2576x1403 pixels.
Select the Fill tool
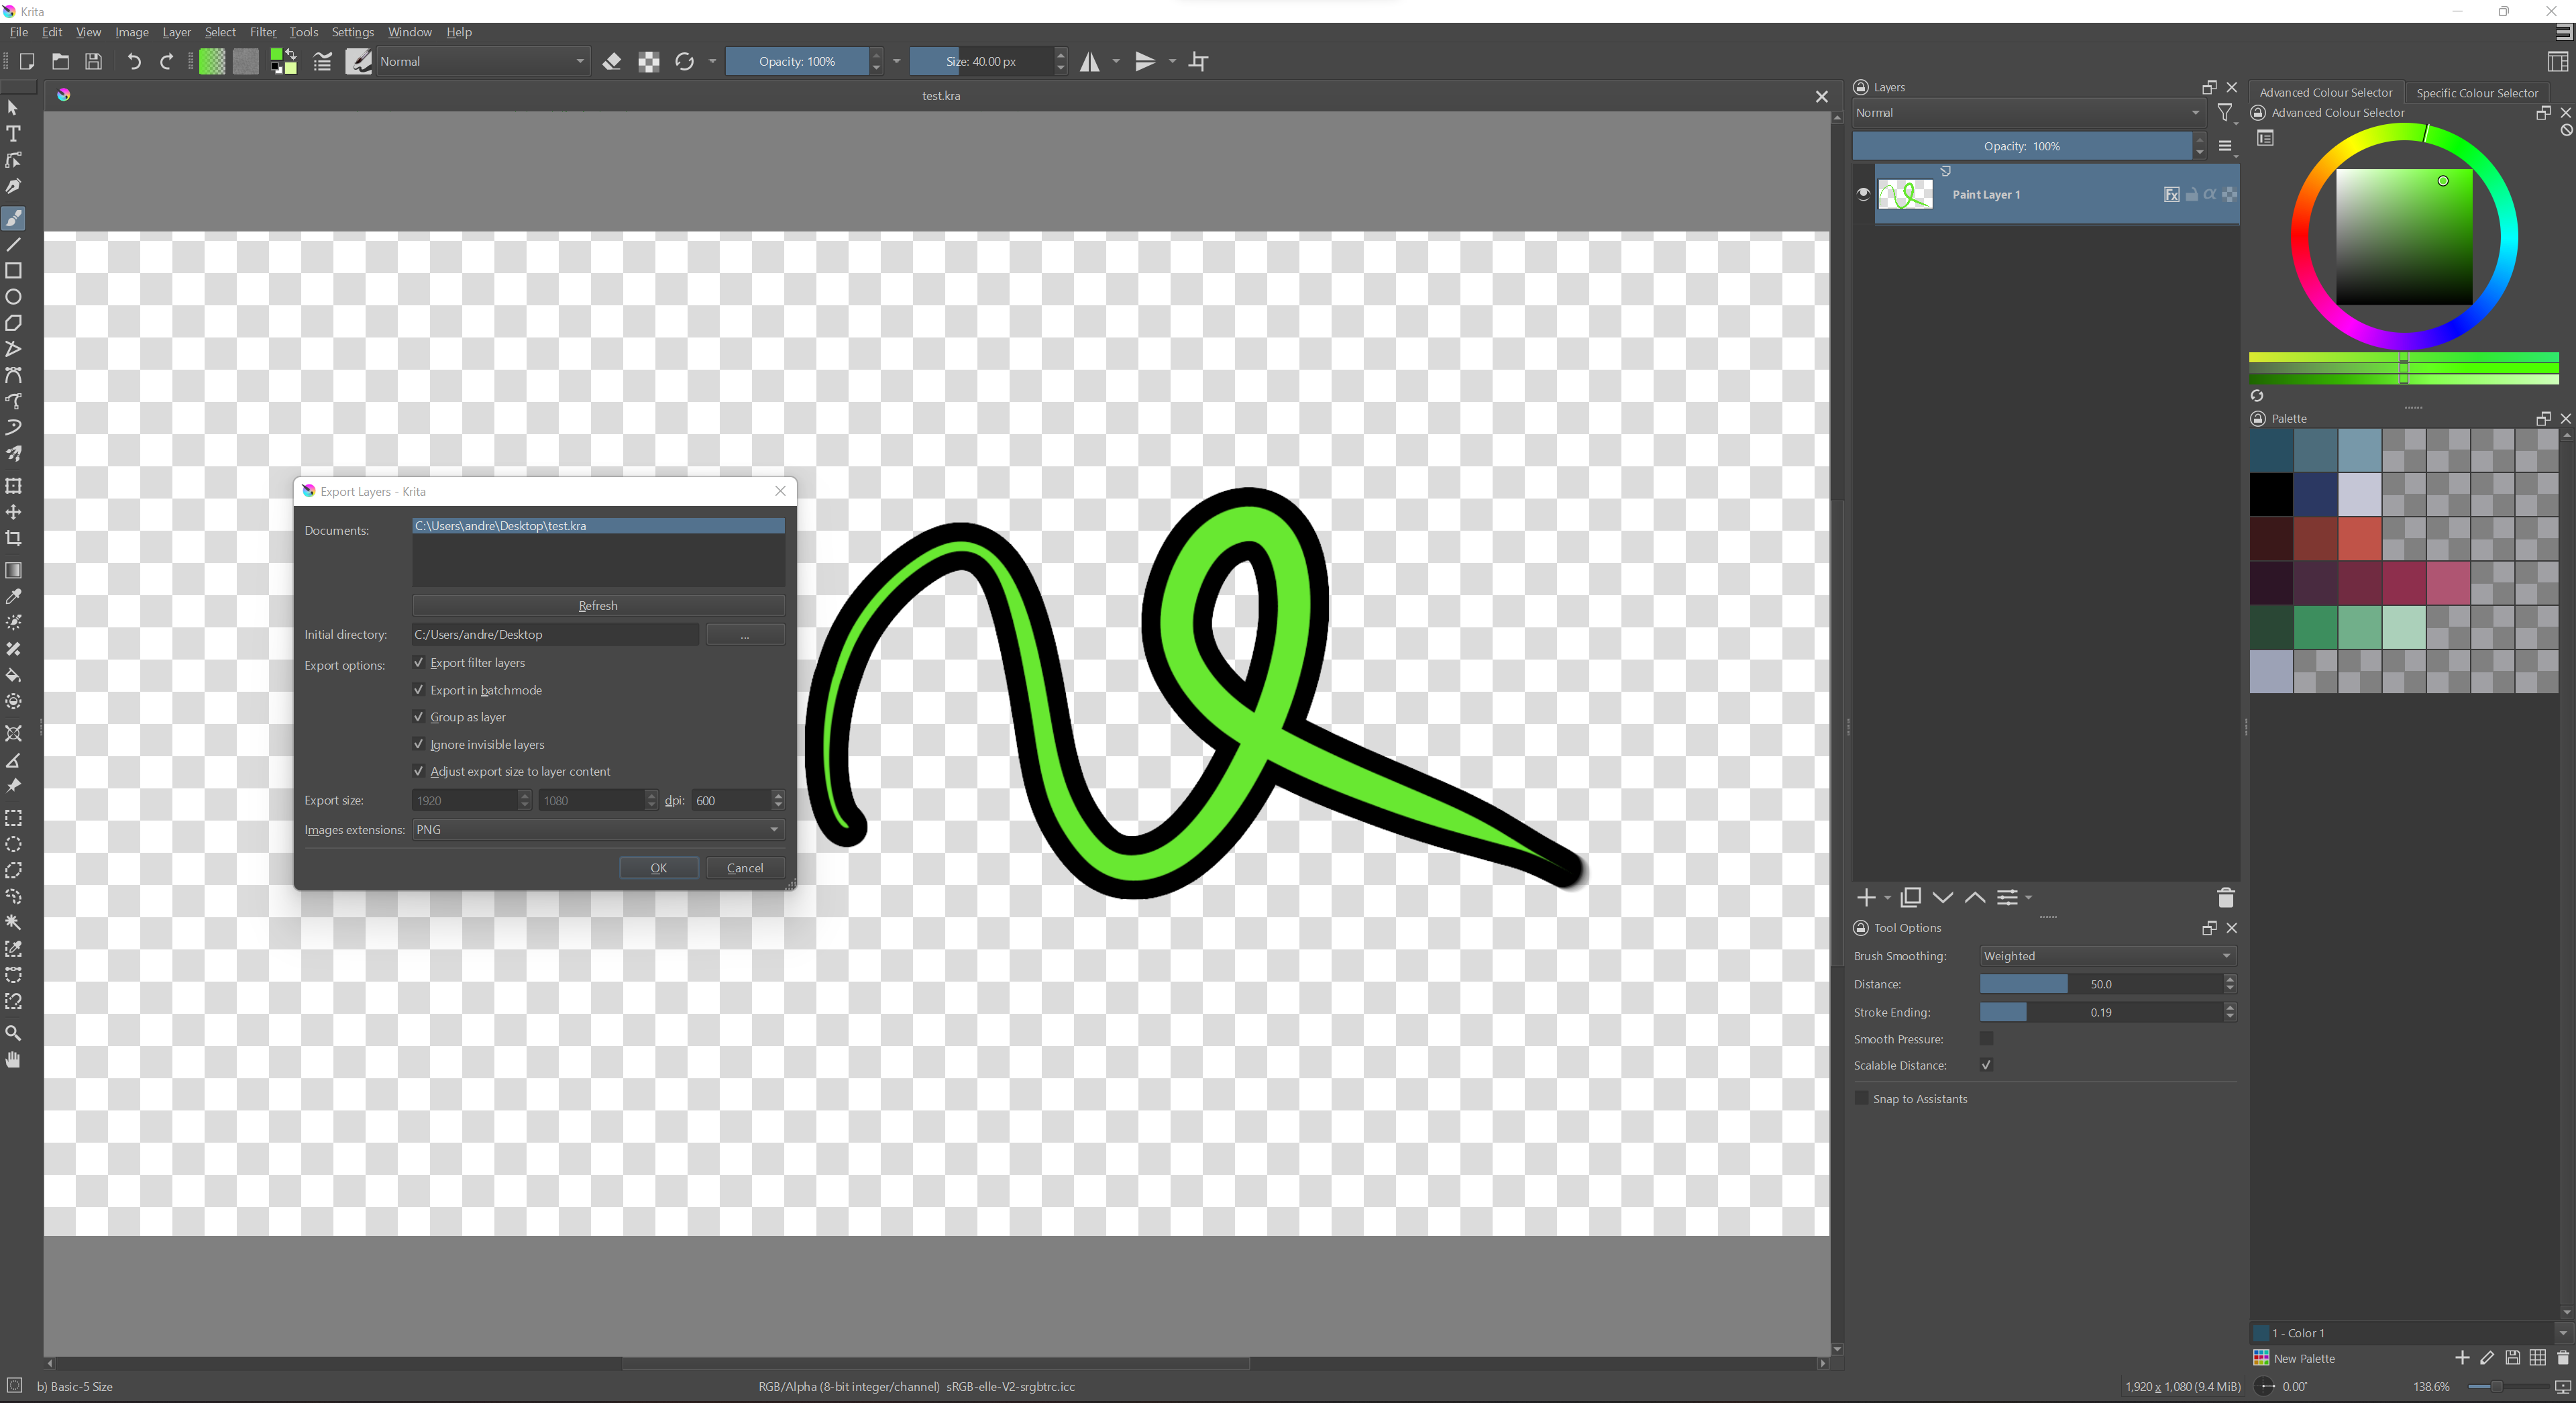pyautogui.click(x=14, y=676)
